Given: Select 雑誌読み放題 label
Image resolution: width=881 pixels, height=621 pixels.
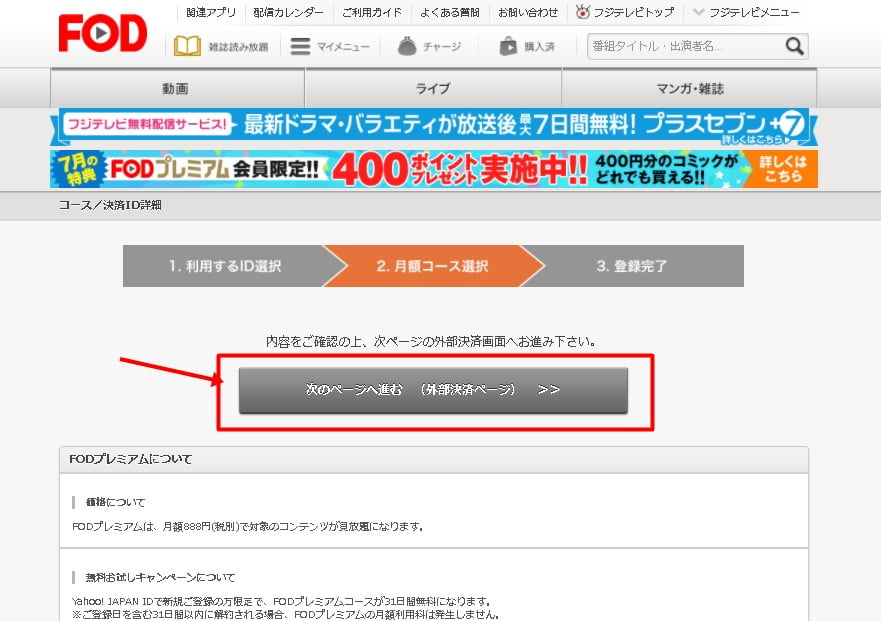Looking at the screenshot, I should [238, 47].
